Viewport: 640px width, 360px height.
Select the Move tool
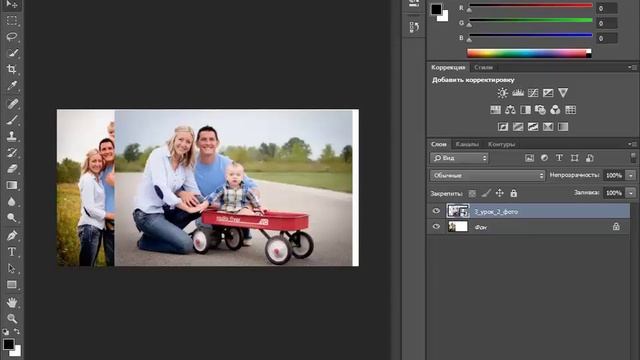tap(12, 4)
